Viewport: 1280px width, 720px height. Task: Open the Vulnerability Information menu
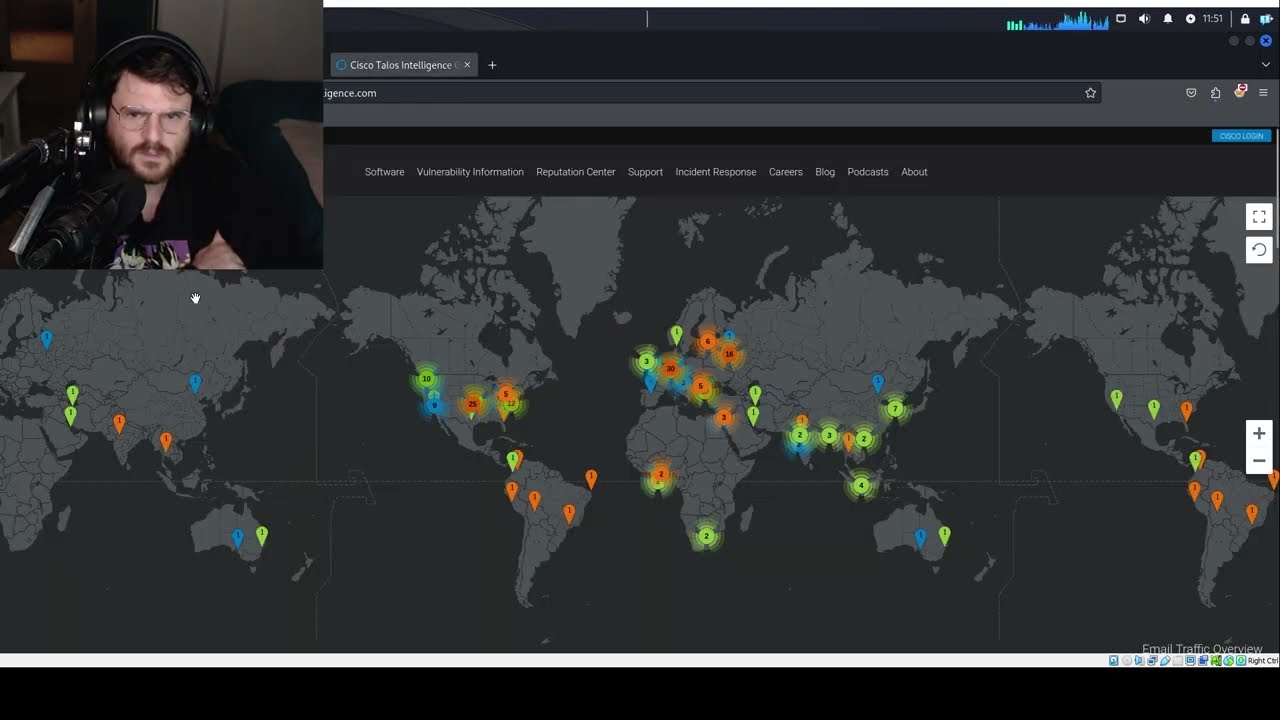coord(470,172)
